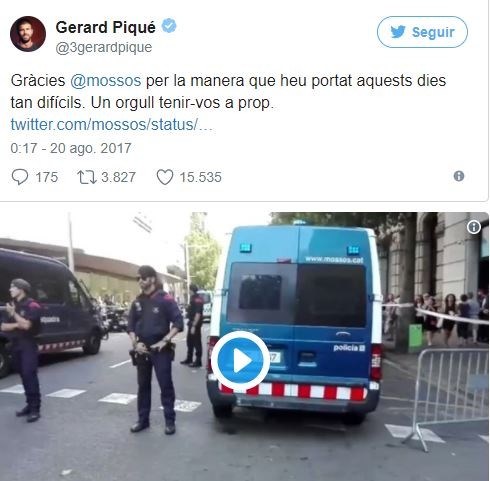Click the retweet arrows icon

point(87,177)
